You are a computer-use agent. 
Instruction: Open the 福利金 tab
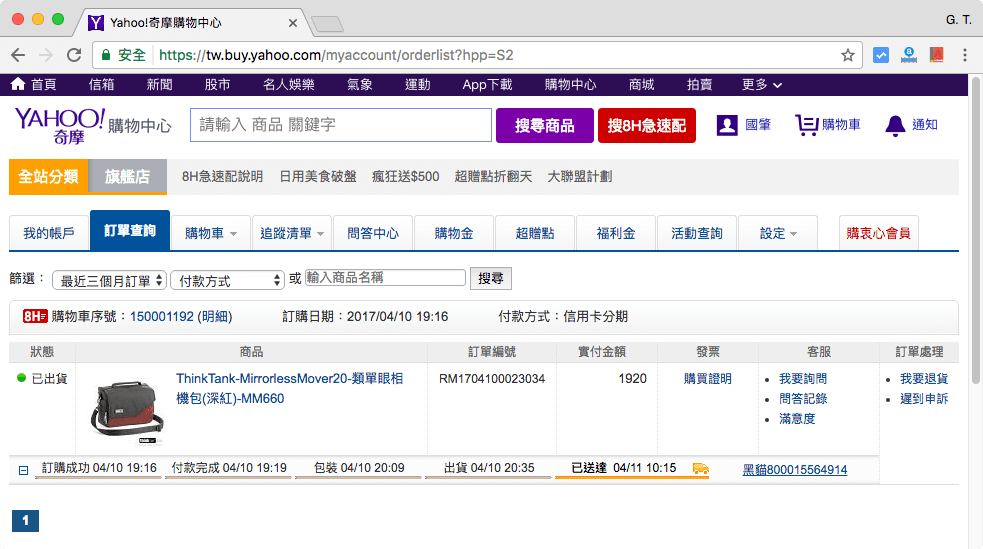[616, 233]
